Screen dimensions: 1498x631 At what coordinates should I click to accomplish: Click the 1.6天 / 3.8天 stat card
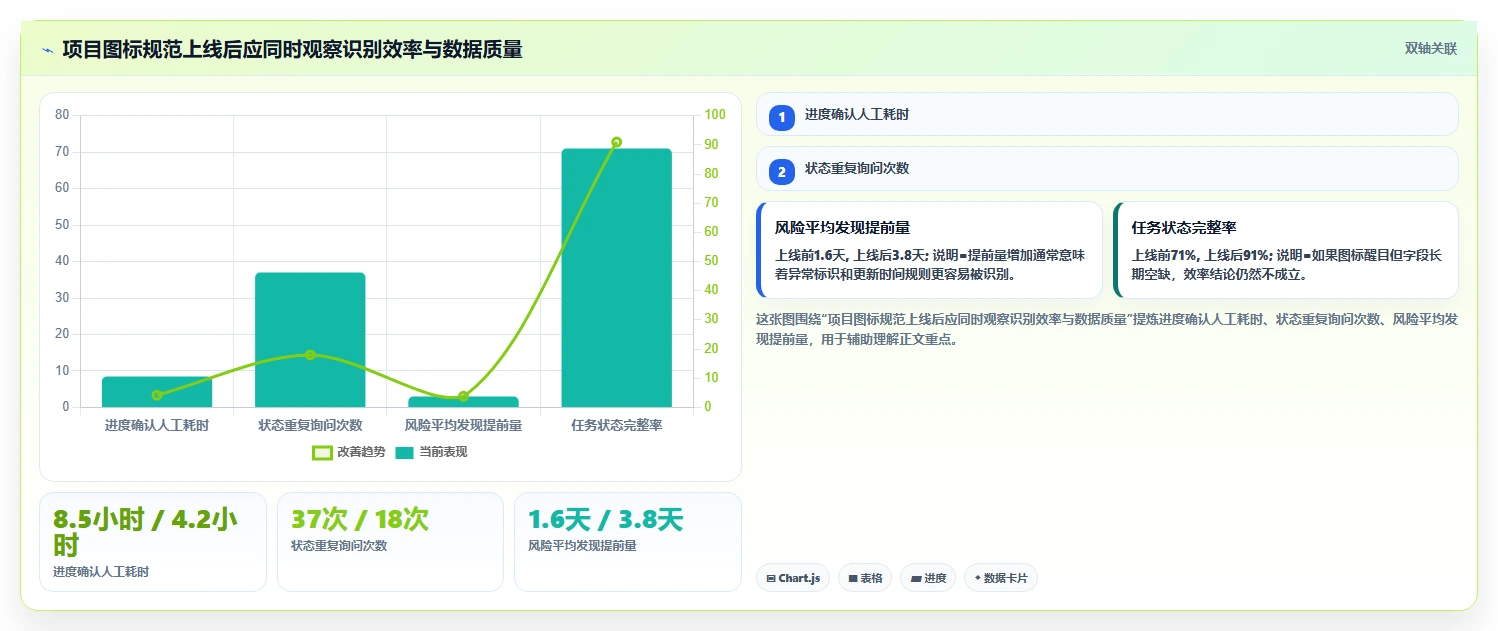click(628, 542)
